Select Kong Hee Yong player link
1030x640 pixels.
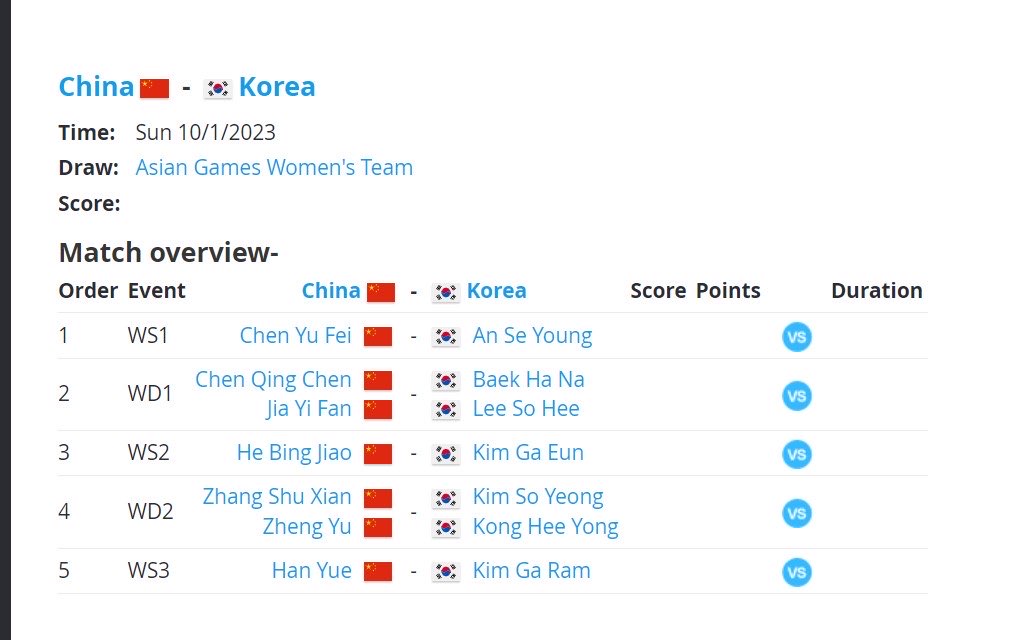545,526
